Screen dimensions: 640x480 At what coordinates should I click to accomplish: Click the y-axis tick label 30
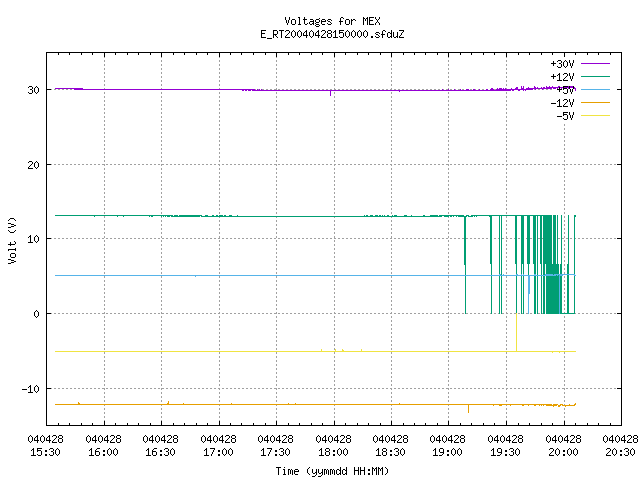[33, 90]
